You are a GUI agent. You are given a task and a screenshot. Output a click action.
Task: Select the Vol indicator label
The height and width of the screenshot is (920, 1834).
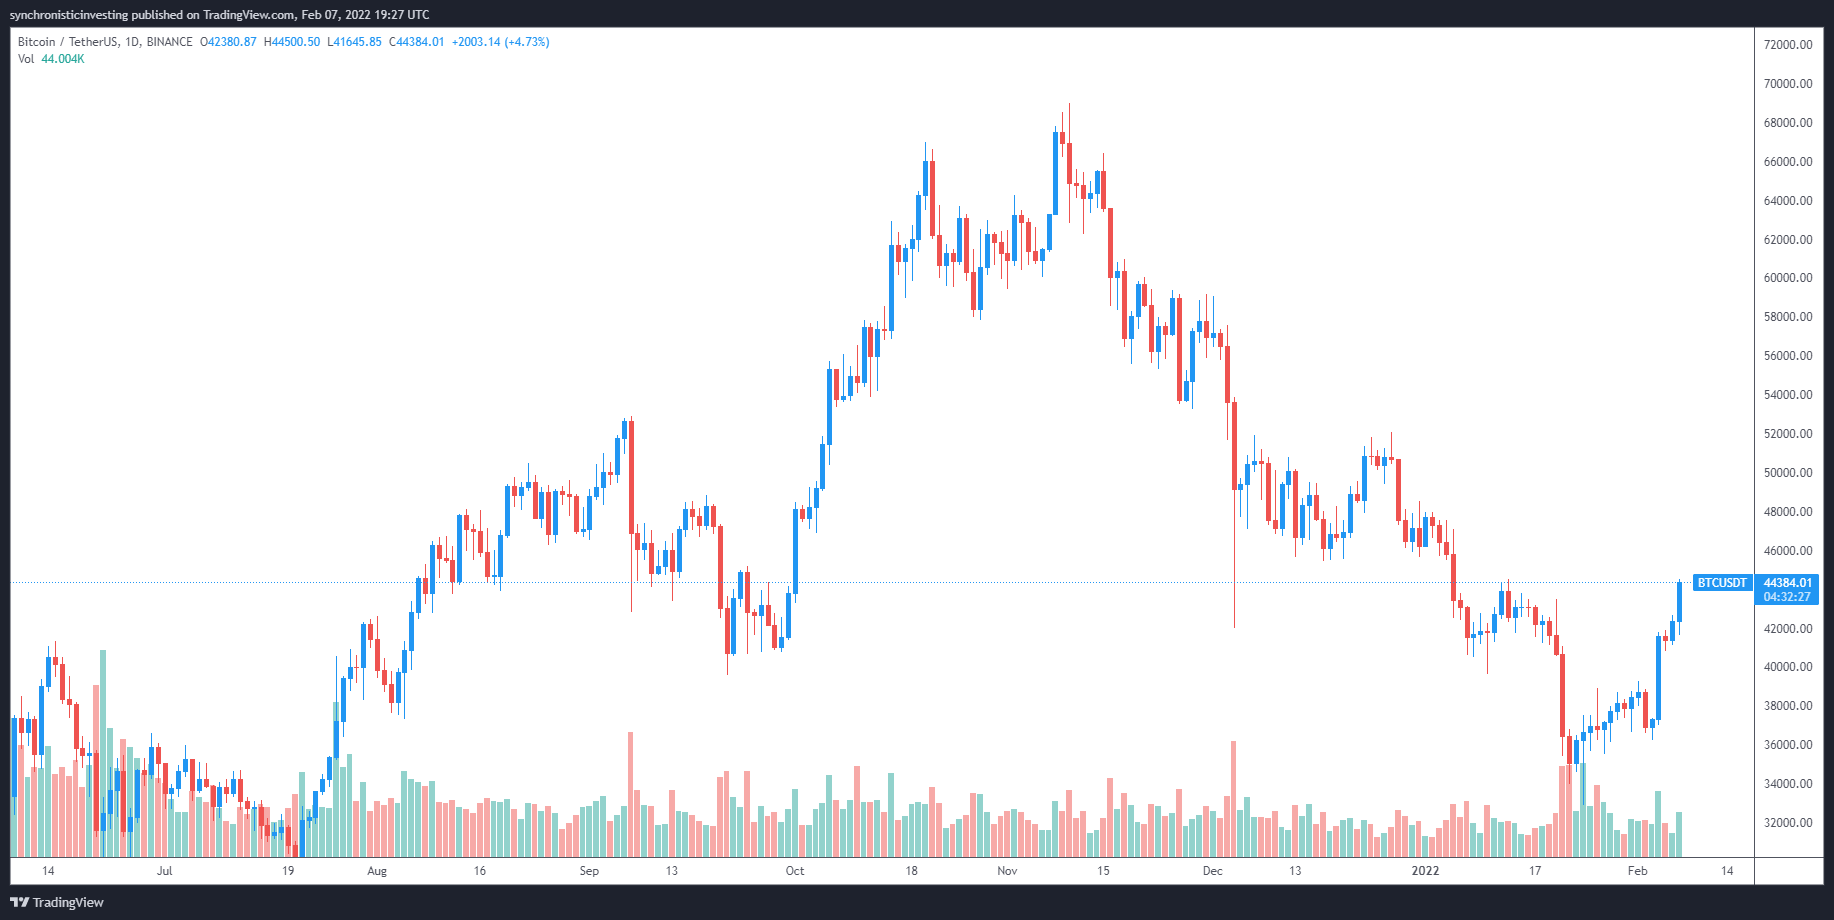click(x=26, y=59)
